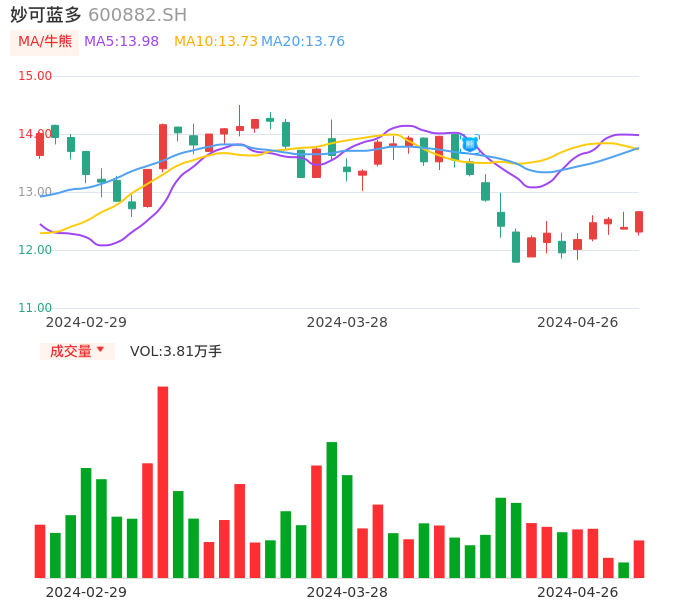Click the VOL:3.81万手 volume readout
The image size is (686, 606).
pyautogui.click(x=176, y=352)
